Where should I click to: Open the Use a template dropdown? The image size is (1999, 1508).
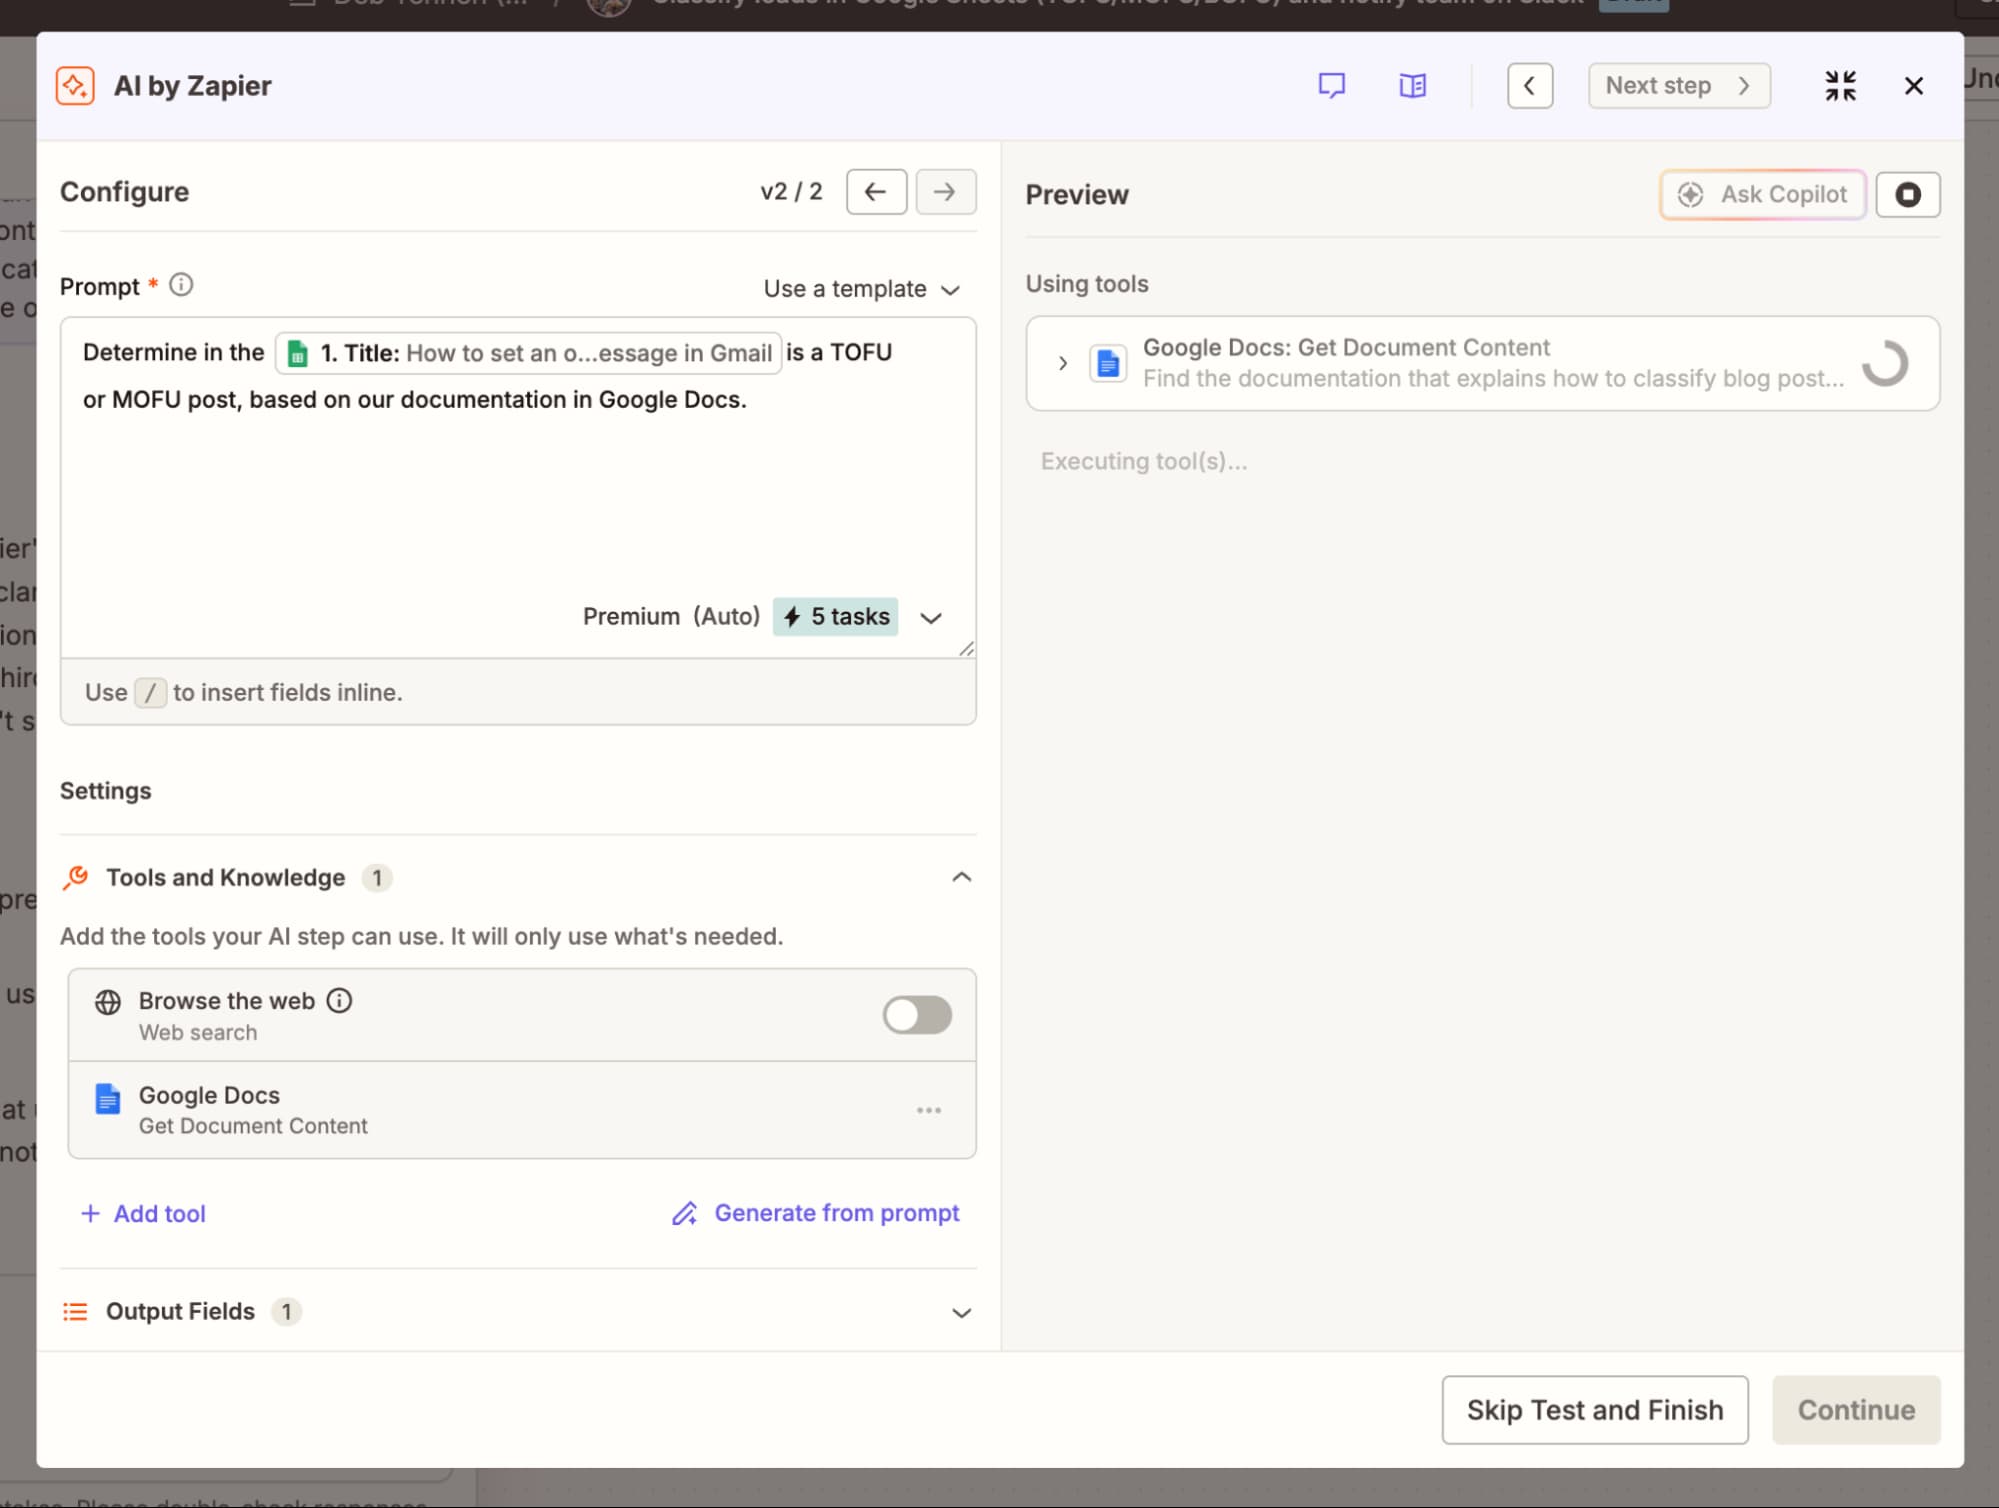[861, 289]
